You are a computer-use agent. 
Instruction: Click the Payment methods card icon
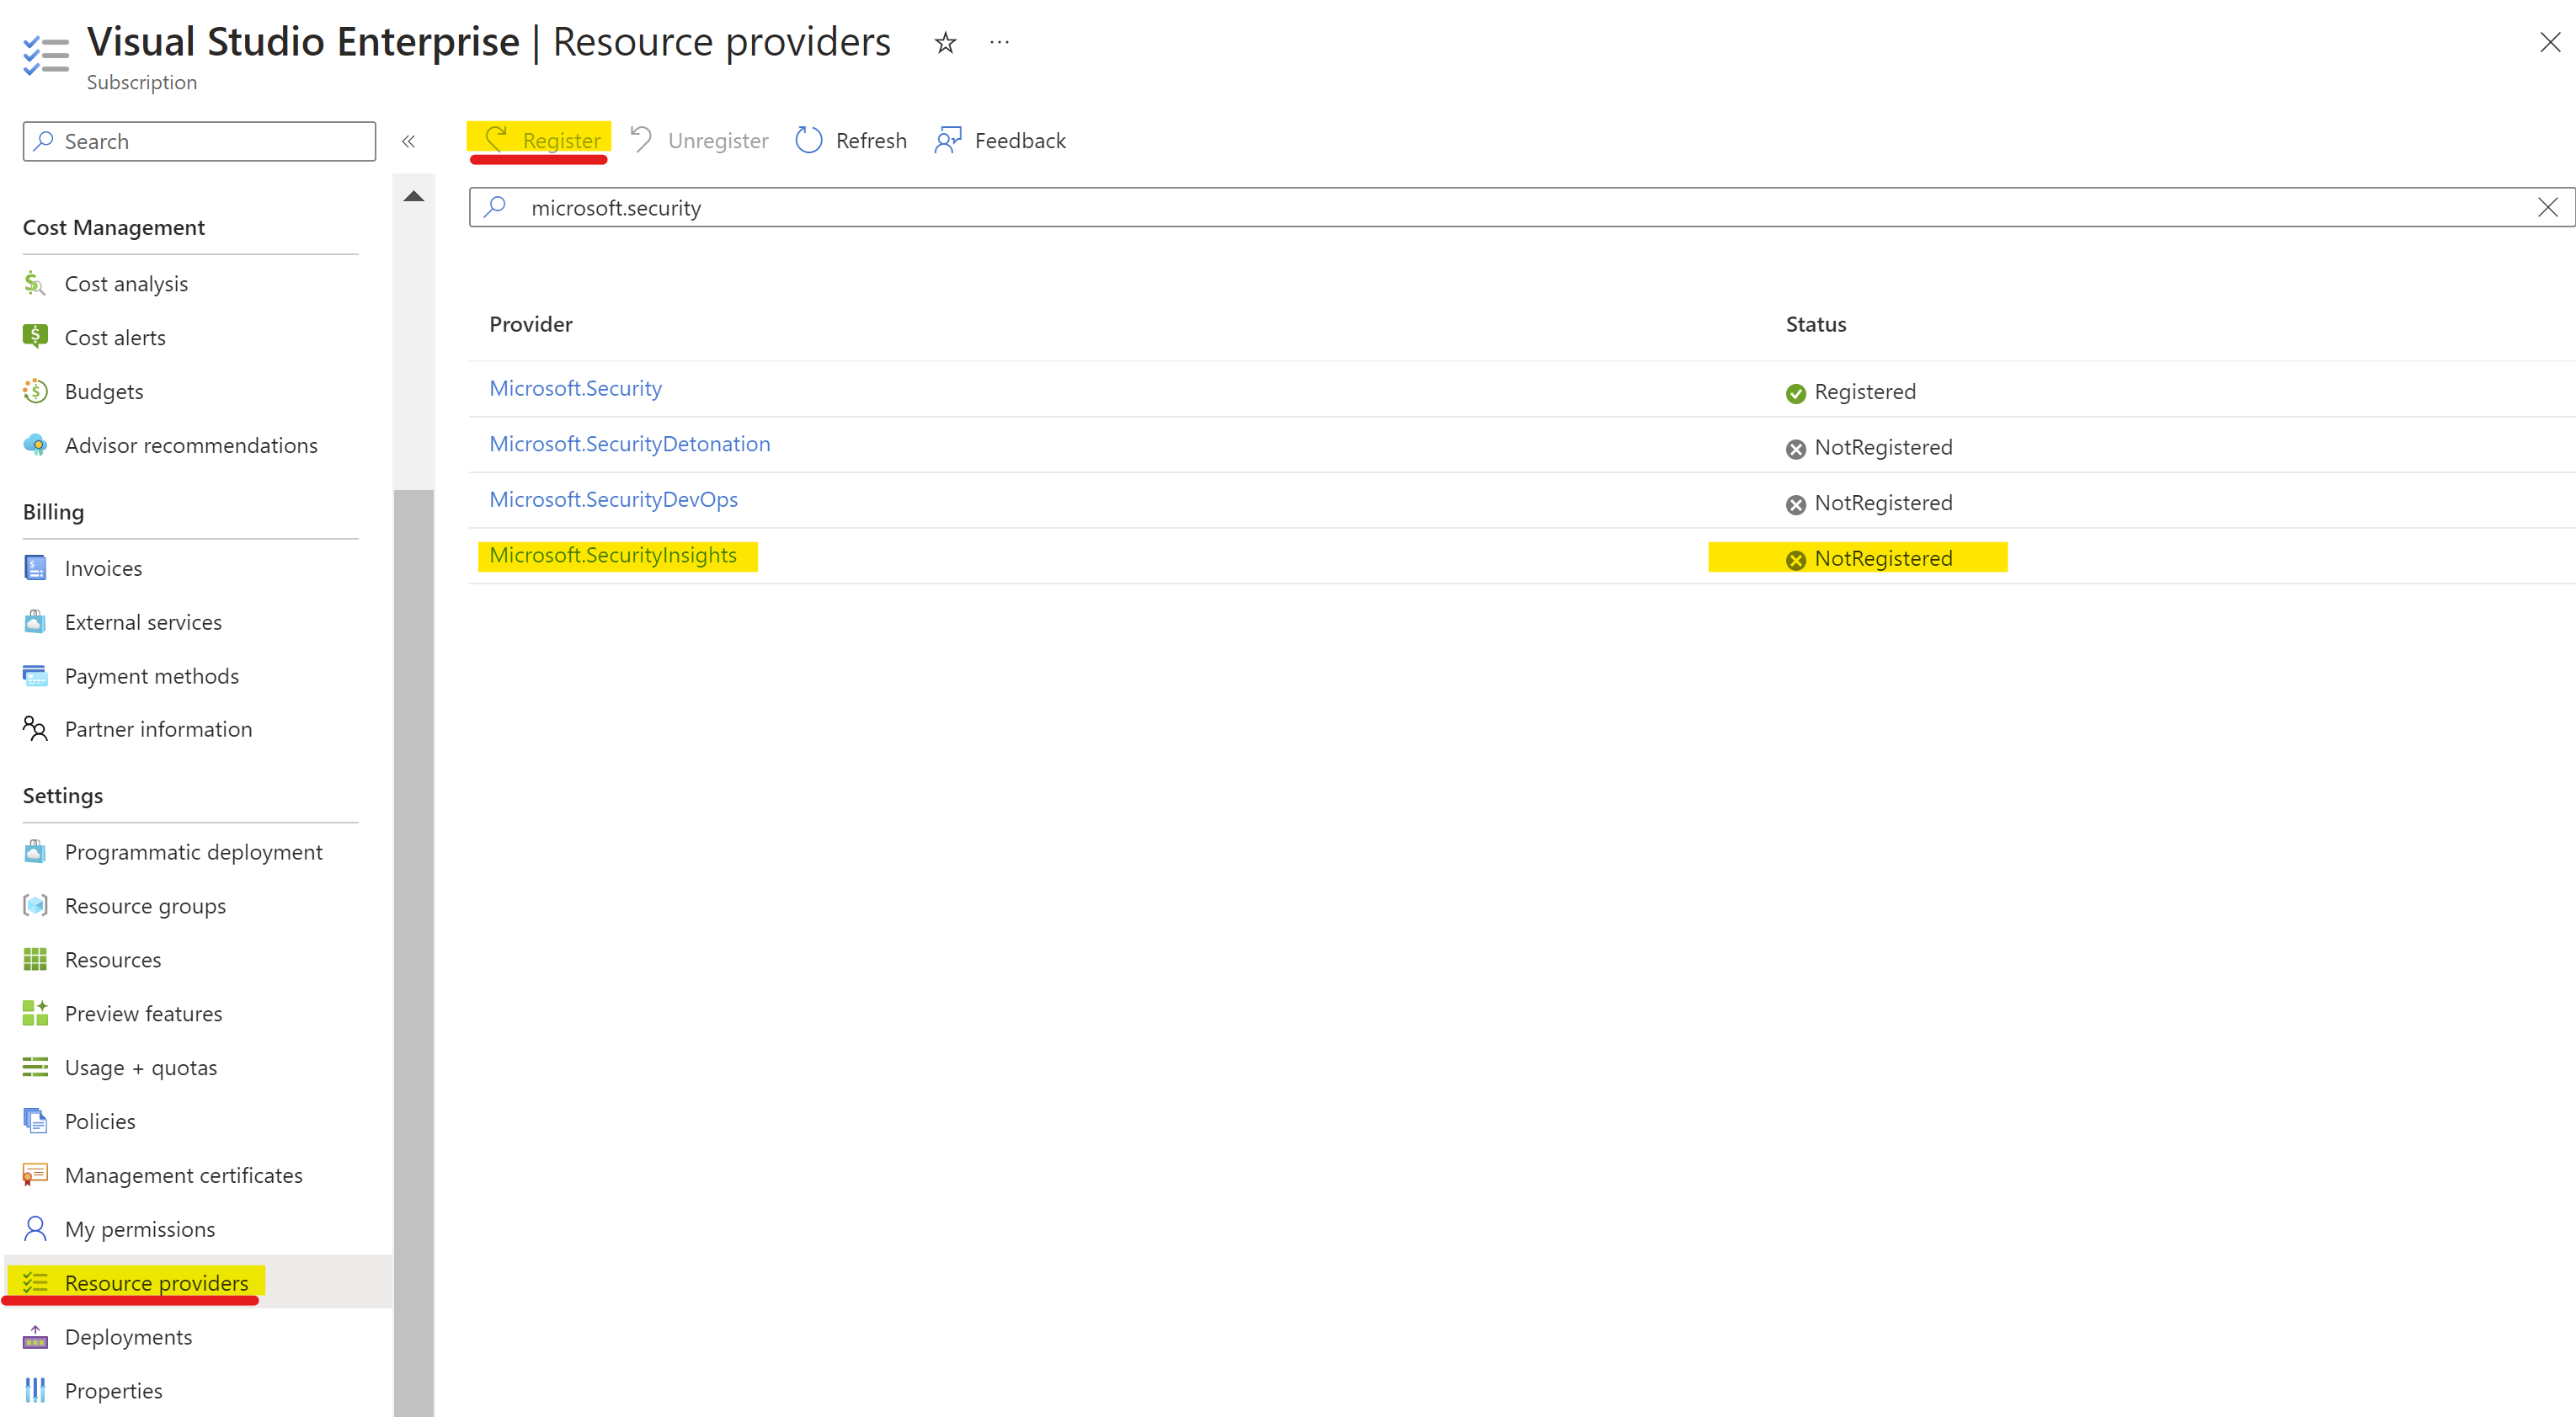(35, 676)
